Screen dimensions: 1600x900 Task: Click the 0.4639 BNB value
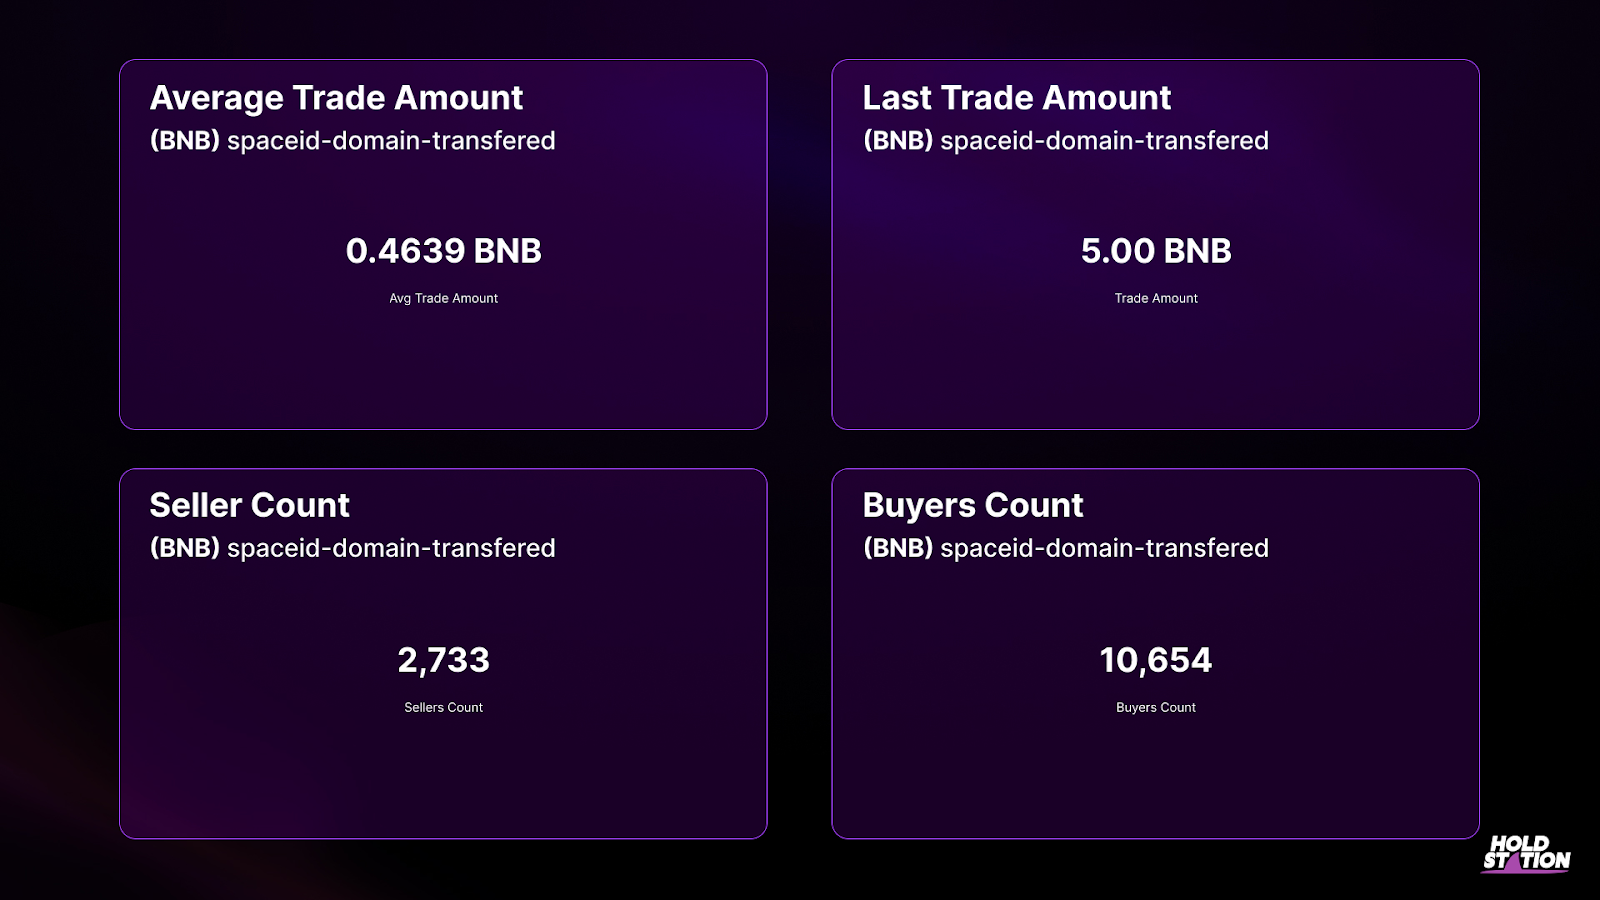(x=443, y=251)
